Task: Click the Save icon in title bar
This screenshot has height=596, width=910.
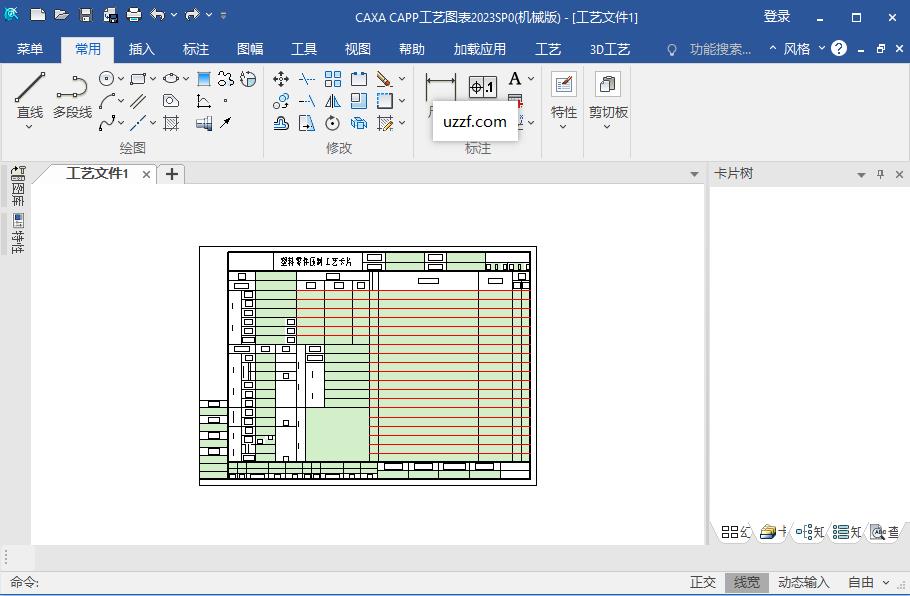Action: click(x=85, y=16)
